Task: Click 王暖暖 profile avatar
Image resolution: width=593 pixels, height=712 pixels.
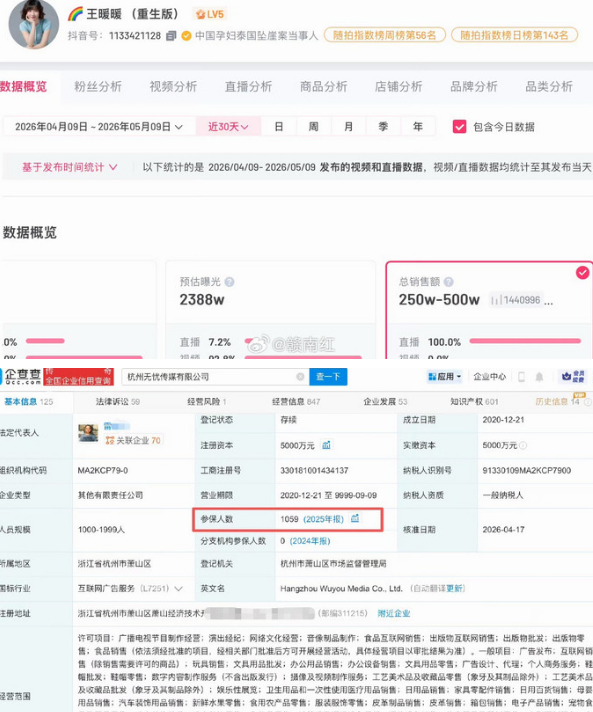Action: pos(34,24)
